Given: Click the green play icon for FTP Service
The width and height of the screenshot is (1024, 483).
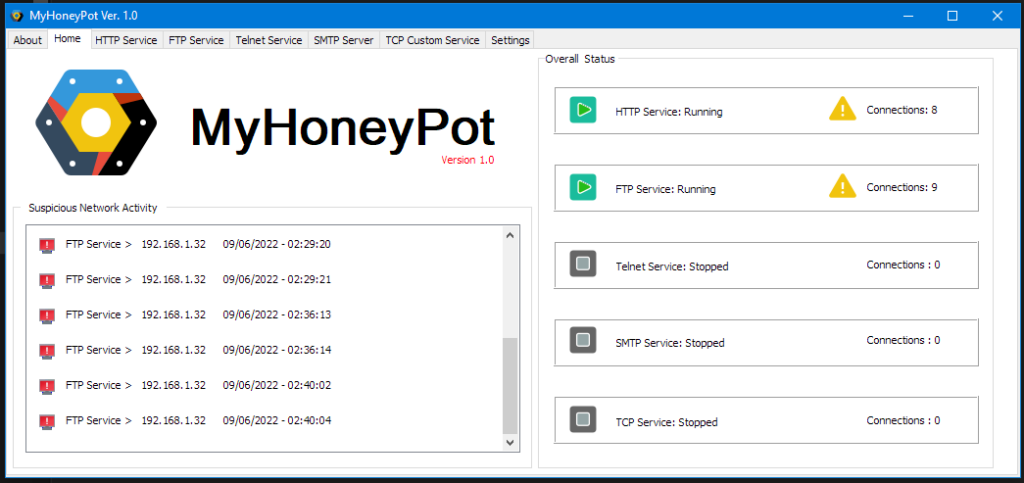Looking at the screenshot, I should point(583,187).
